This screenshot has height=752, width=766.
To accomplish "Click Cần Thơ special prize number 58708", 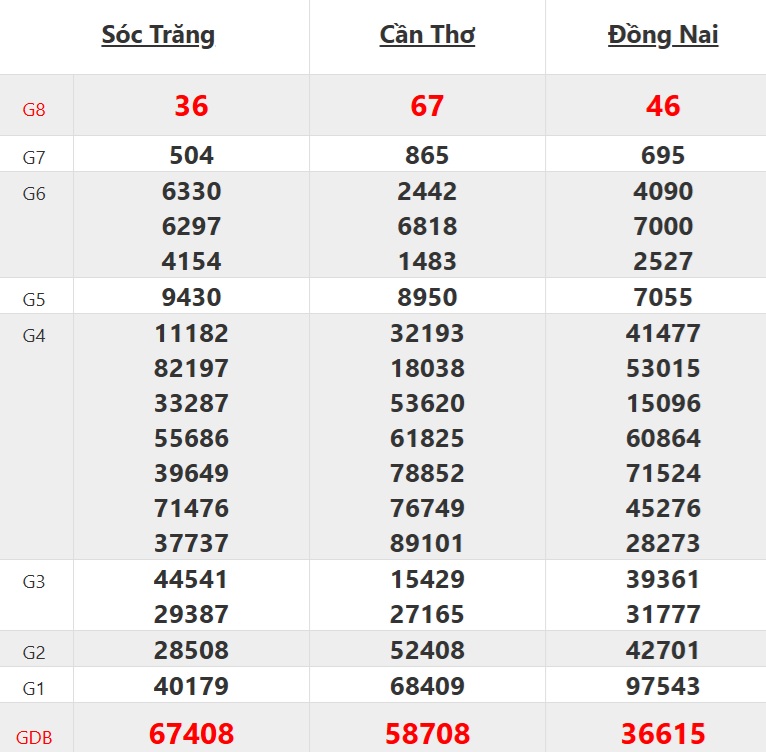I will [427, 734].
